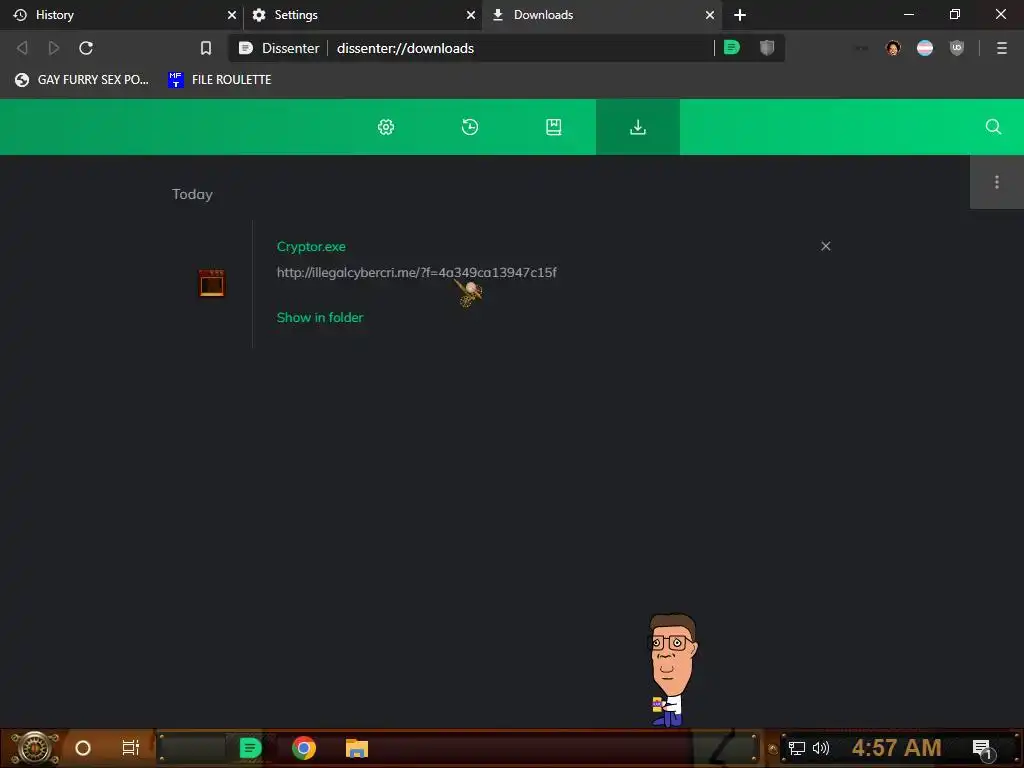Image resolution: width=1024 pixels, height=768 pixels.
Task: Open the uBlock Origin extension icon
Action: [x=957, y=48]
